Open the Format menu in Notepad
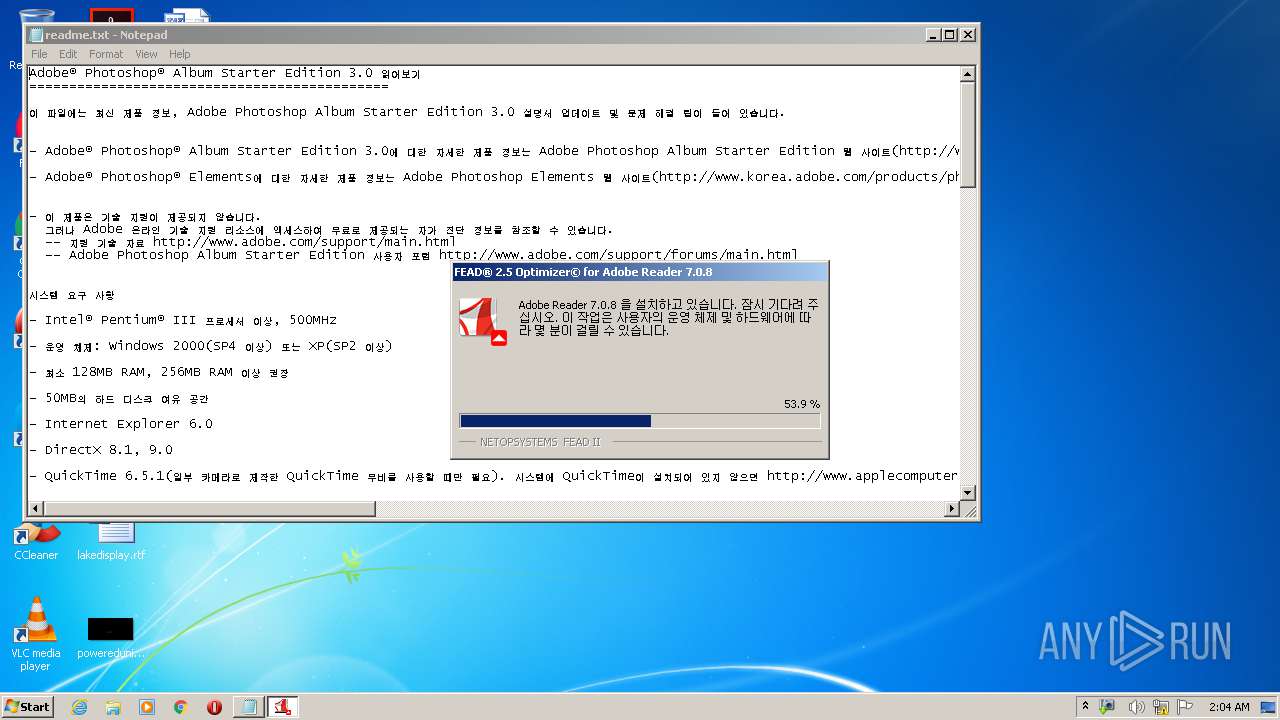 click(x=106, y=54)
